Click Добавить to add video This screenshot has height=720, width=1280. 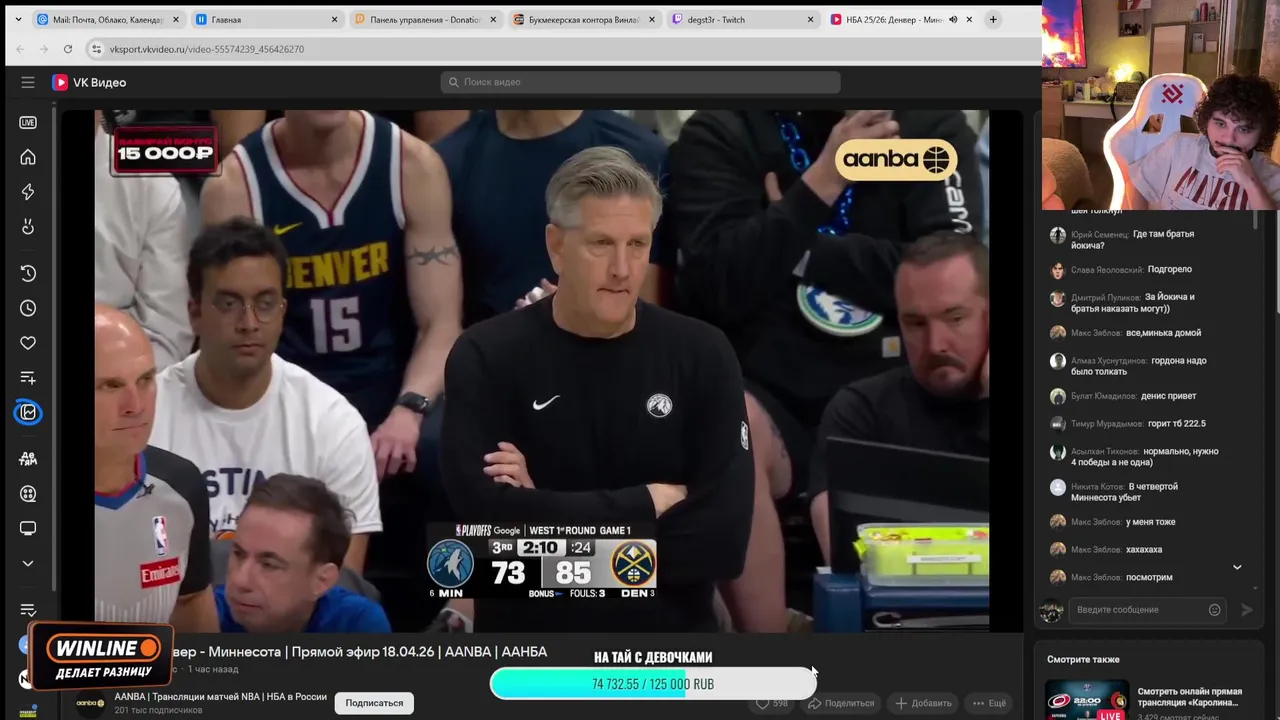(923, 703)
